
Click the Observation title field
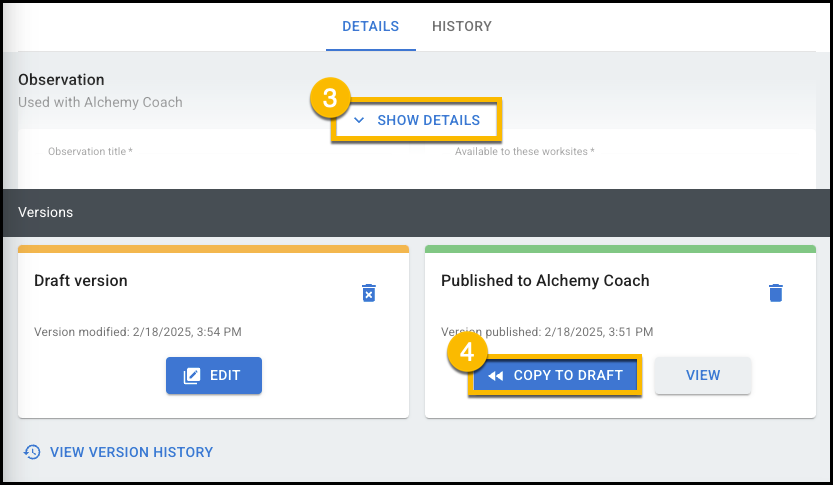click(x=212, y=157)
